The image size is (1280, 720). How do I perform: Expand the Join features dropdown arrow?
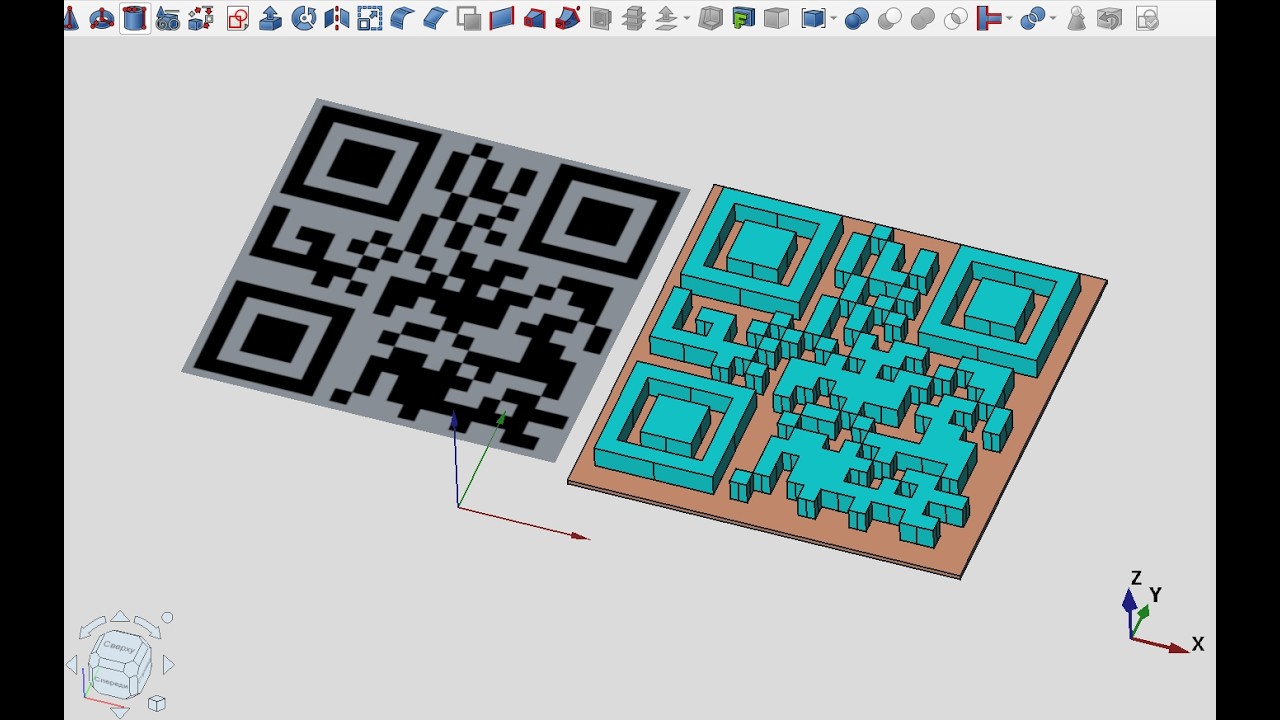click(1009, 18)
